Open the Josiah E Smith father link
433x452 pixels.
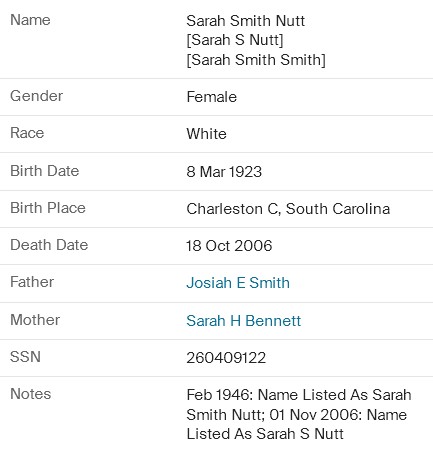238,283
